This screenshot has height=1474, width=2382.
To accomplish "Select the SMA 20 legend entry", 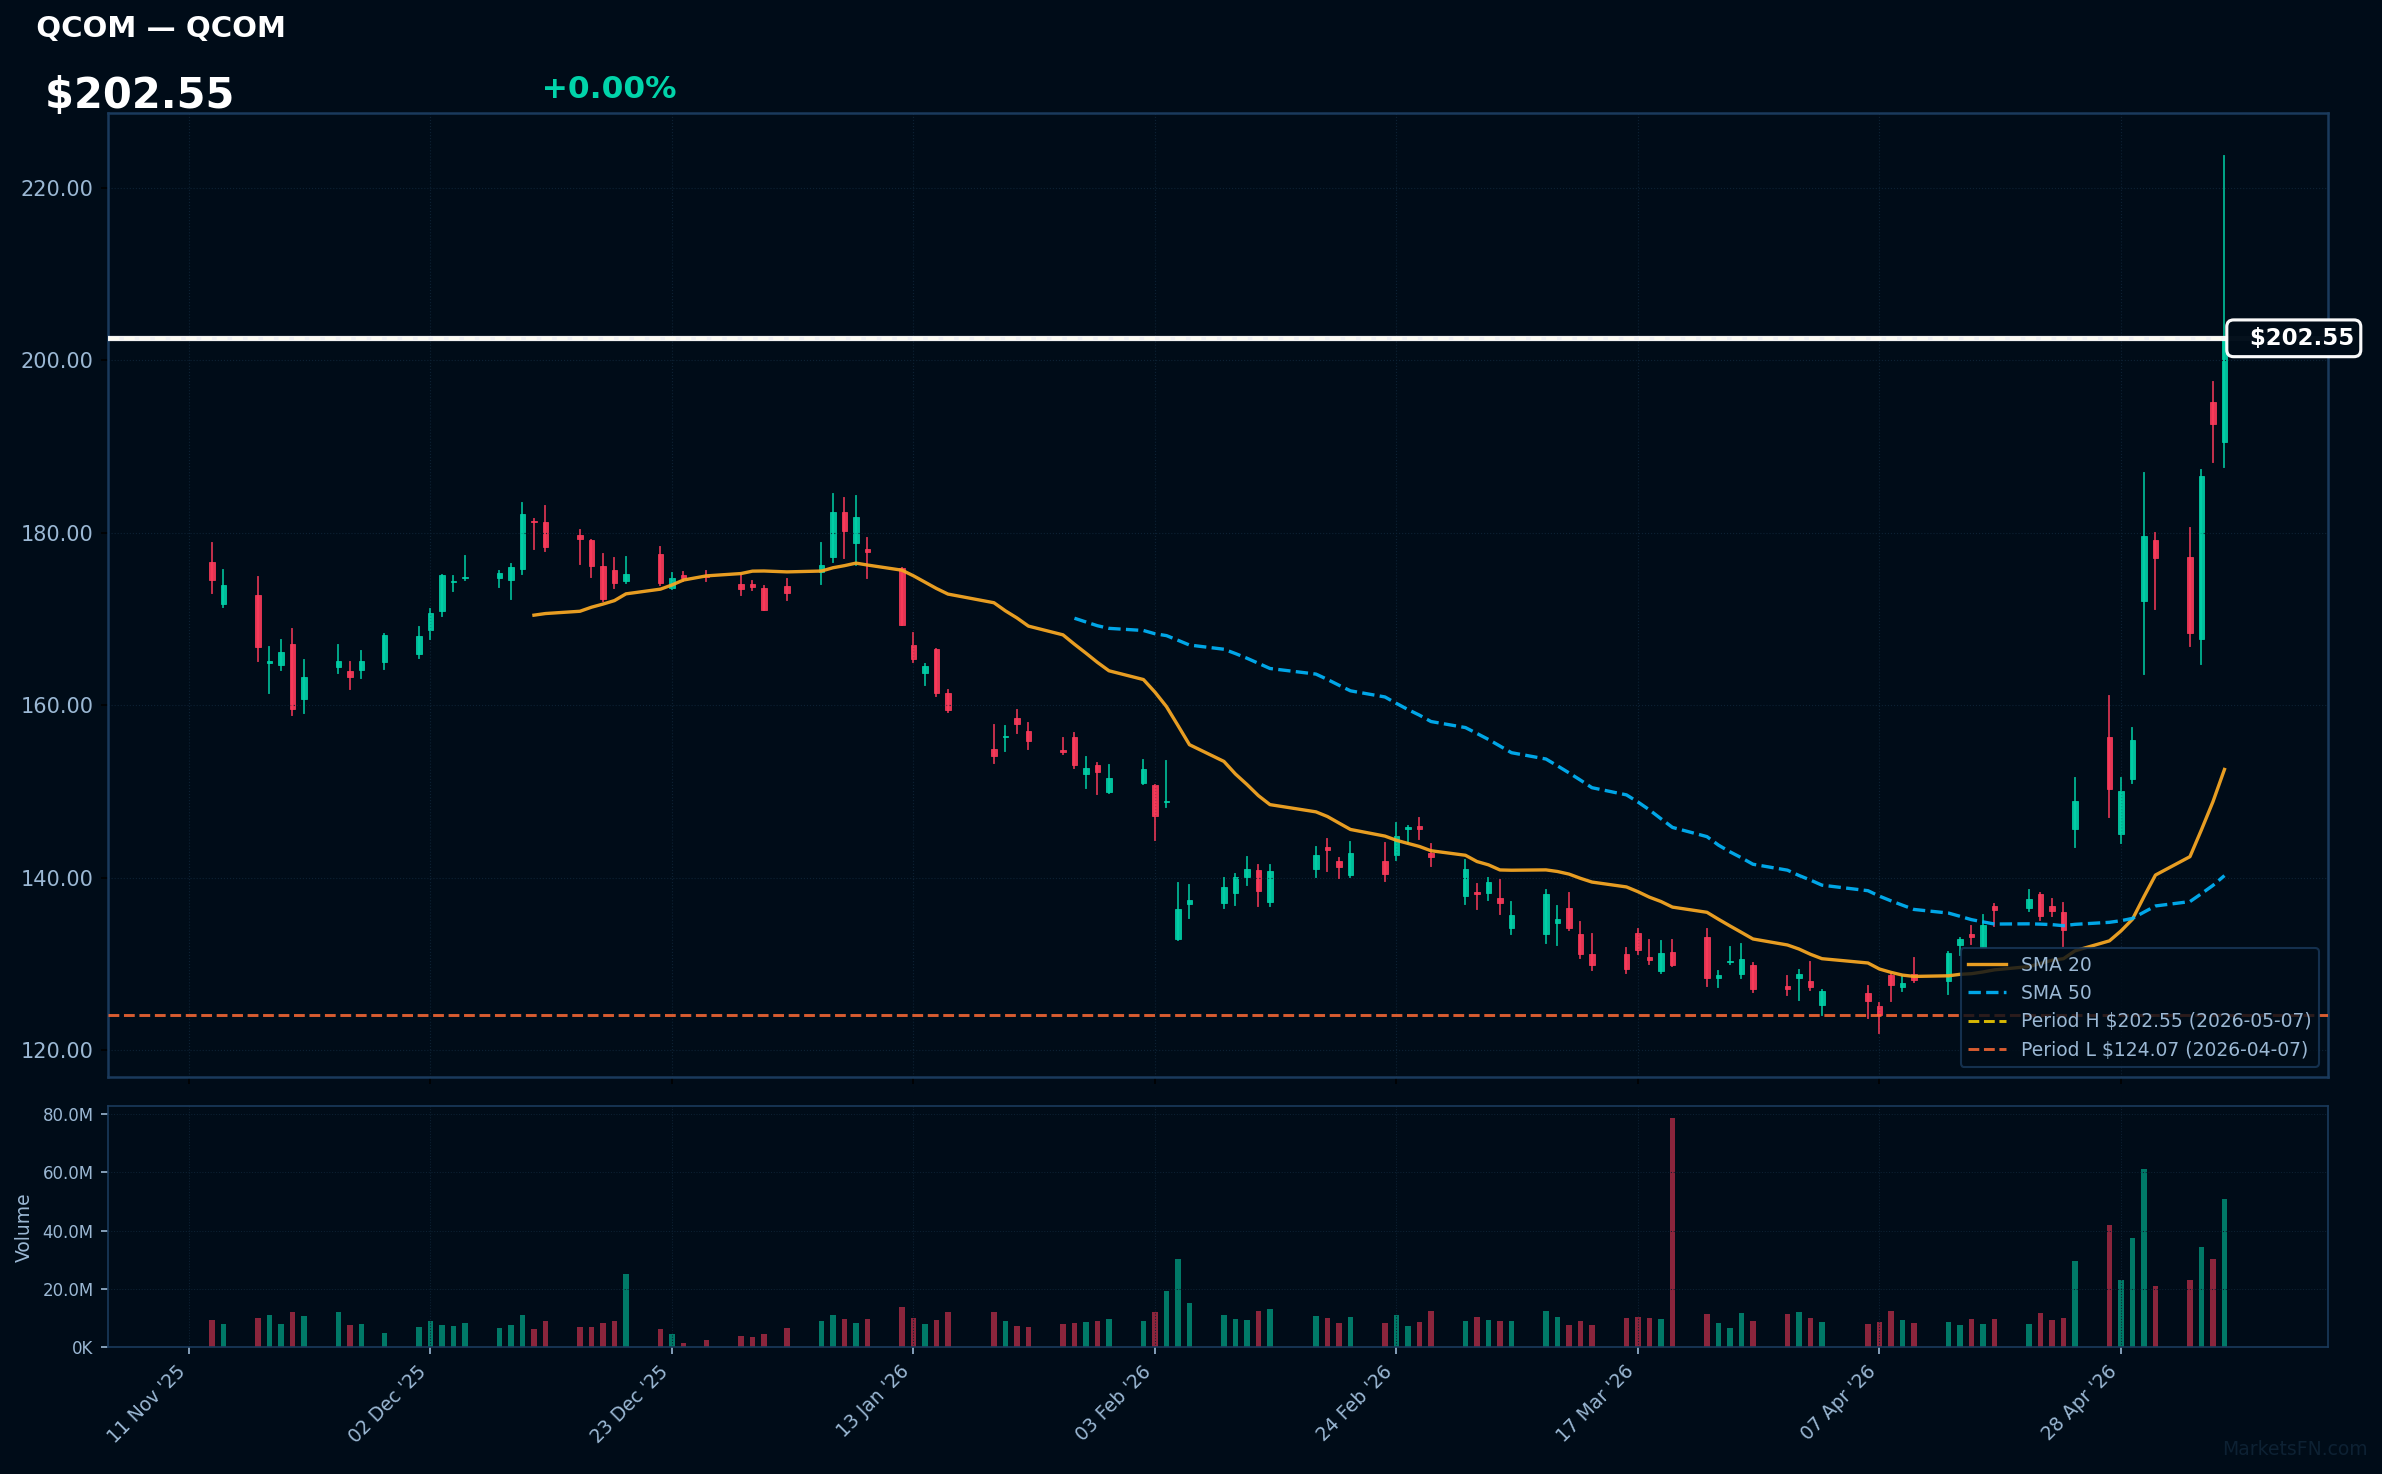I will [x=2030, y=964].
